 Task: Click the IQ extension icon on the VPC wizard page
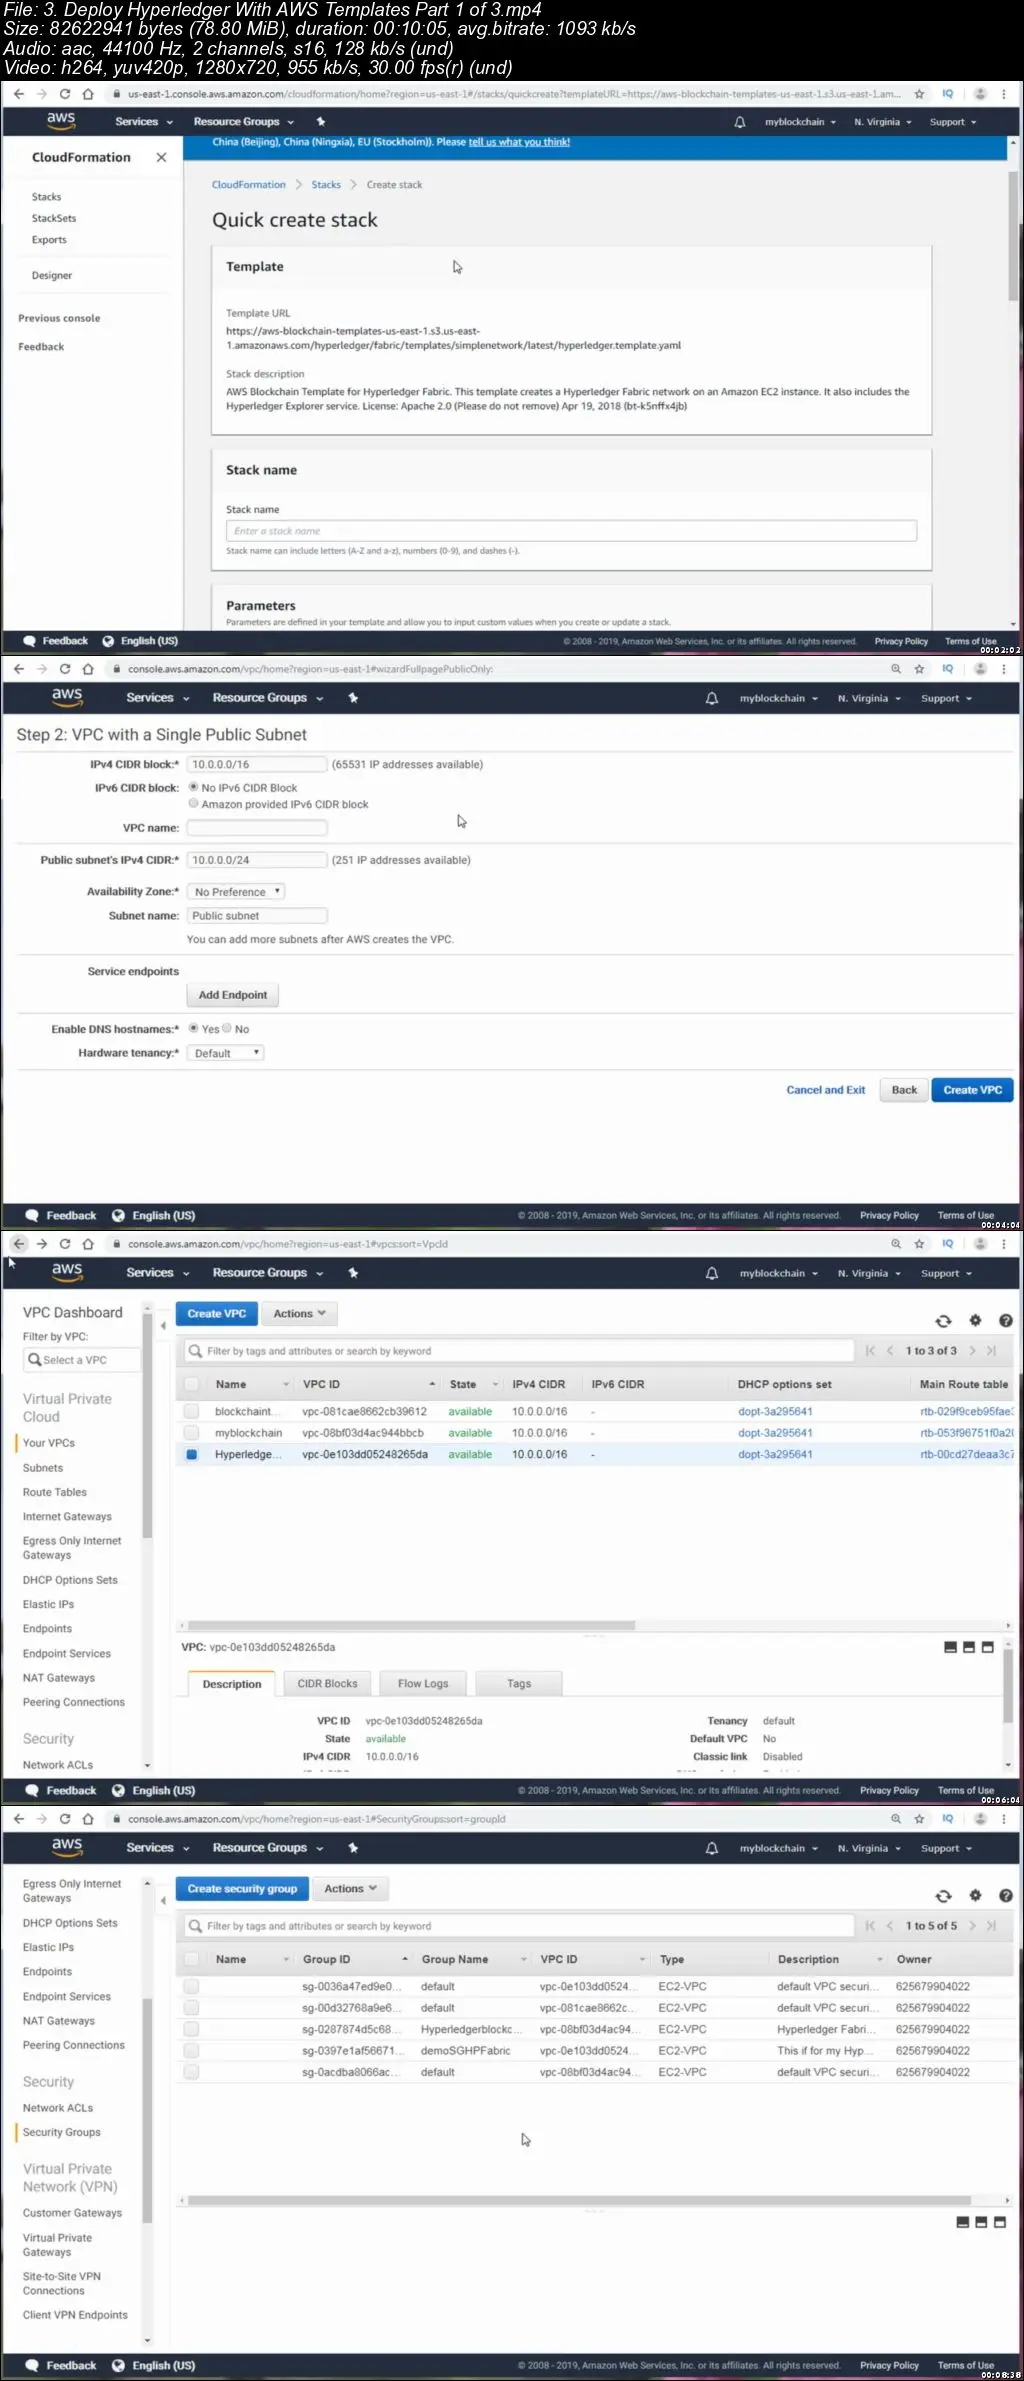(947, 669)
